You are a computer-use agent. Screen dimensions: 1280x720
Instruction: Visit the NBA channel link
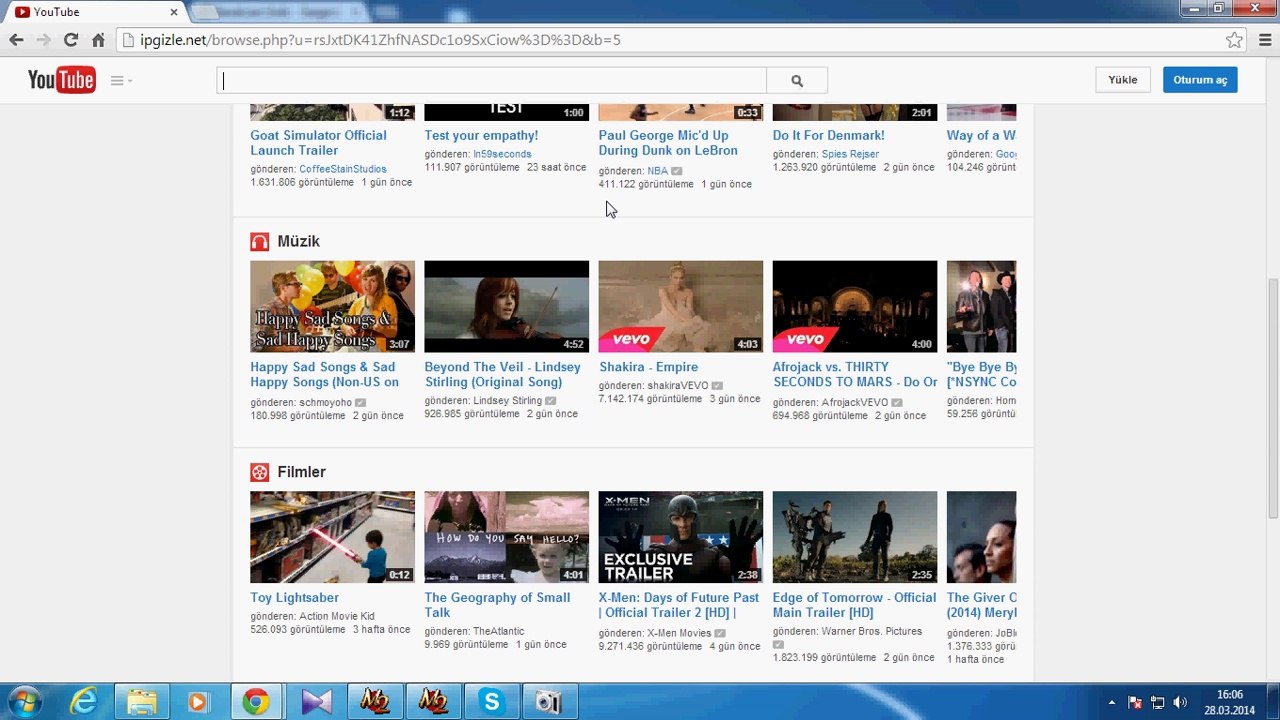657,171
